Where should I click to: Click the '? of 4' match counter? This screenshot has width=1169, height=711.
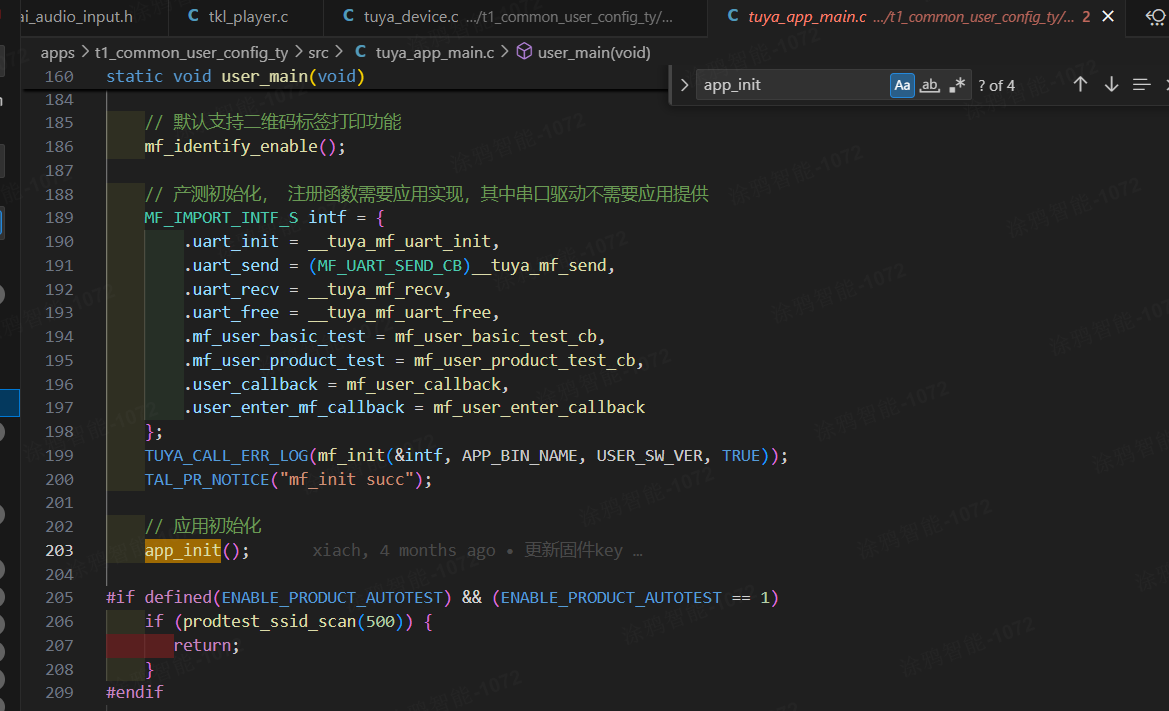click(x=997, y=86)
